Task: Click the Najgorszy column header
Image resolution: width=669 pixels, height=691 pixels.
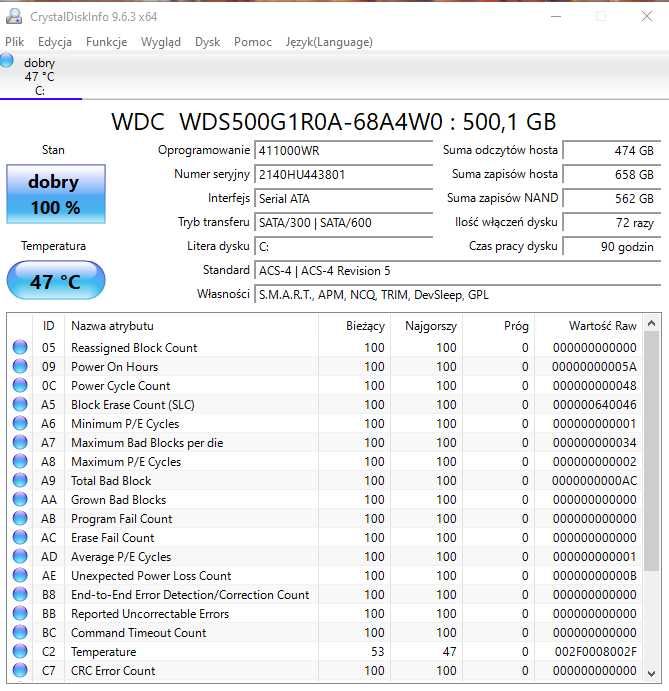Action: [426, 326]
